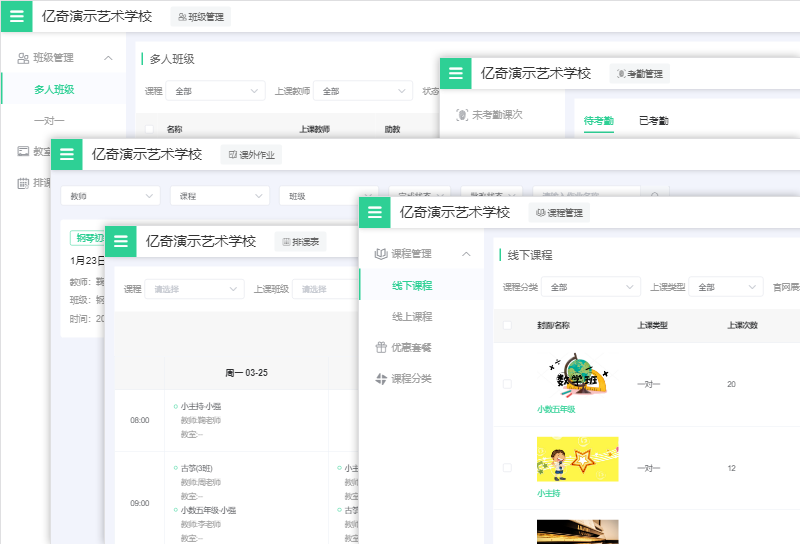
Task: Collapse the 课程管理 sidebar group with its chevron
Action: point(466,254)
